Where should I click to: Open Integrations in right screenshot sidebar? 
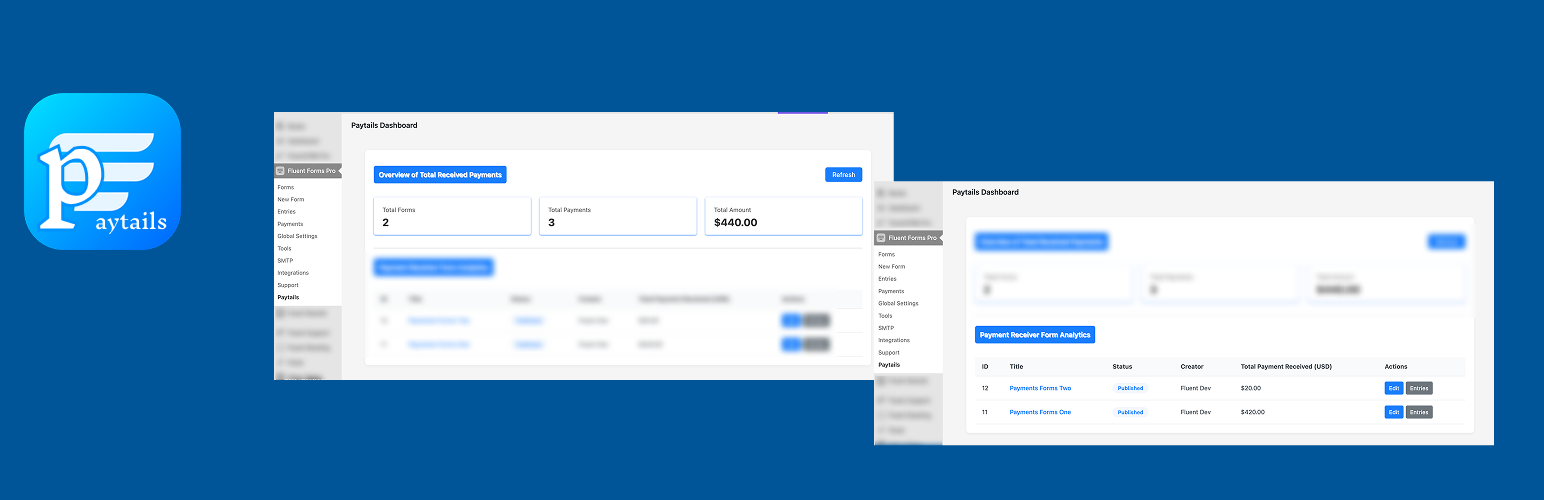(x=894, y=340)
